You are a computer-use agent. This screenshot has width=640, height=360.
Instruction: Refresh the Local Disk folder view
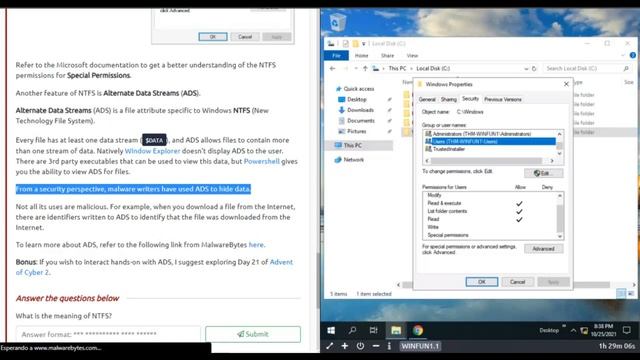click(x=534, y=69)
